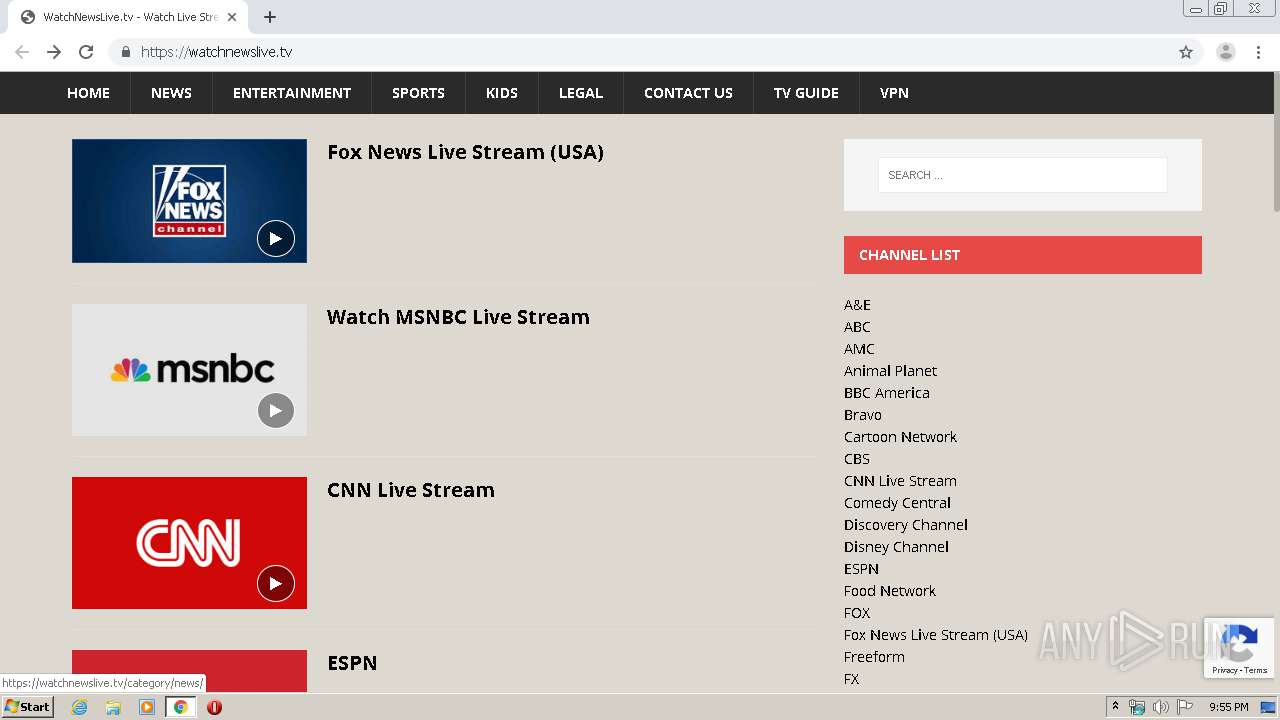Open the NEWS menu item
Image resolution: width=1280 pixels, height=720 pixels.
(x=171, y=93)
